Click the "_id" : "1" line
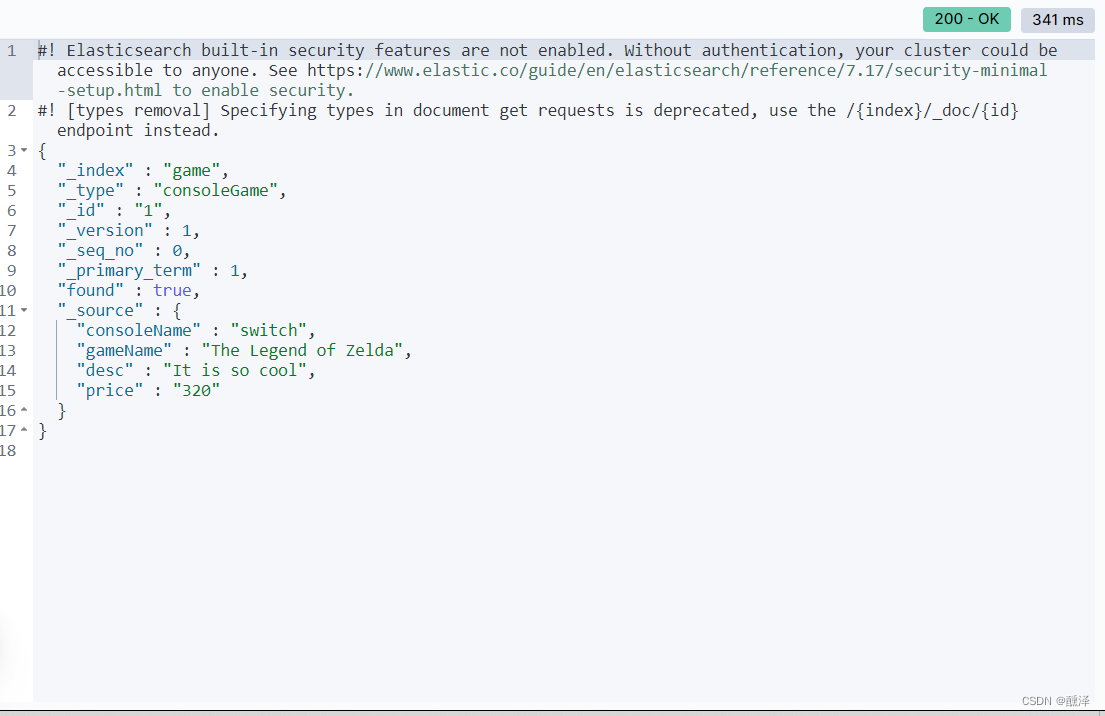The width and height of the screenshot is (1105, 716). (114, 211)
